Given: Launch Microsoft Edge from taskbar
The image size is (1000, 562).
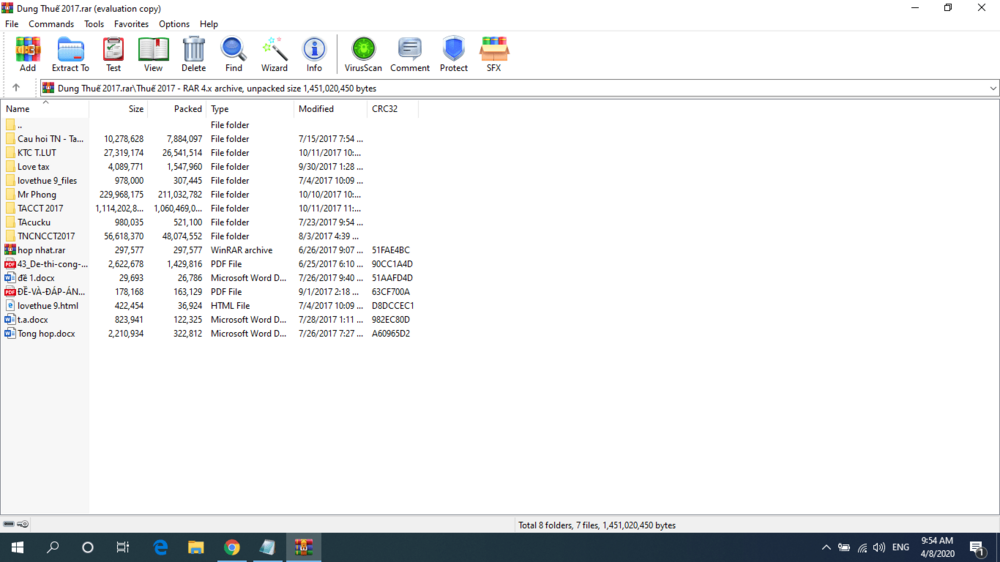Looking at the screenshot, I should tap(161, 547).
